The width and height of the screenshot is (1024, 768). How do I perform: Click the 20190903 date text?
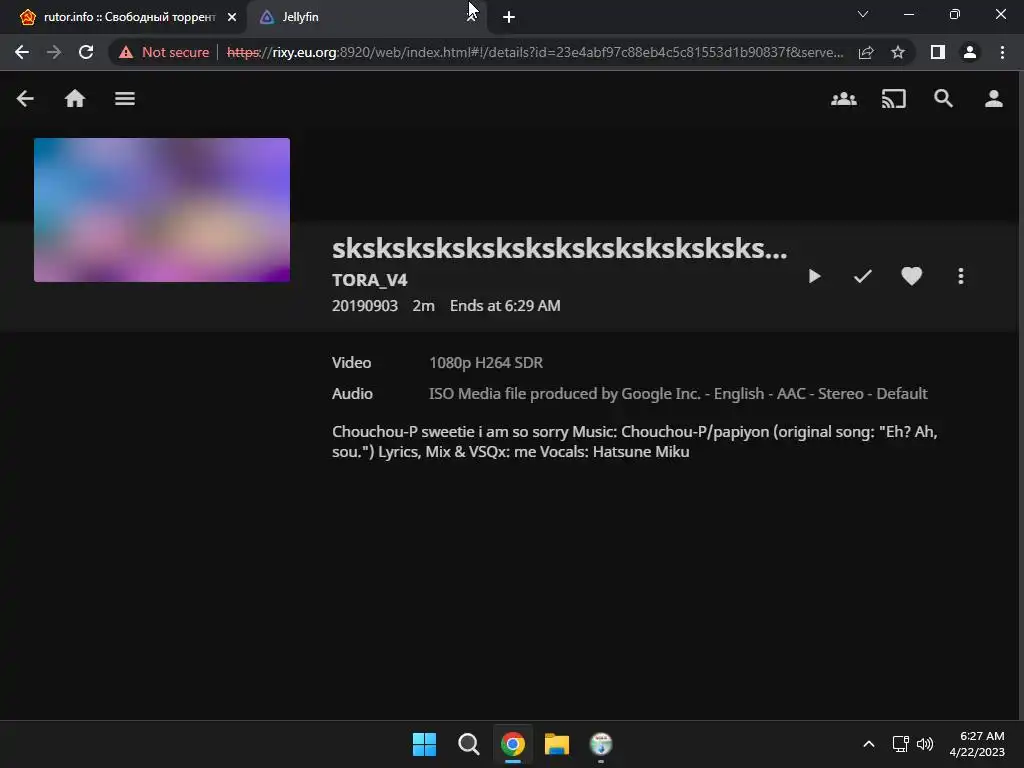(364, 306)
